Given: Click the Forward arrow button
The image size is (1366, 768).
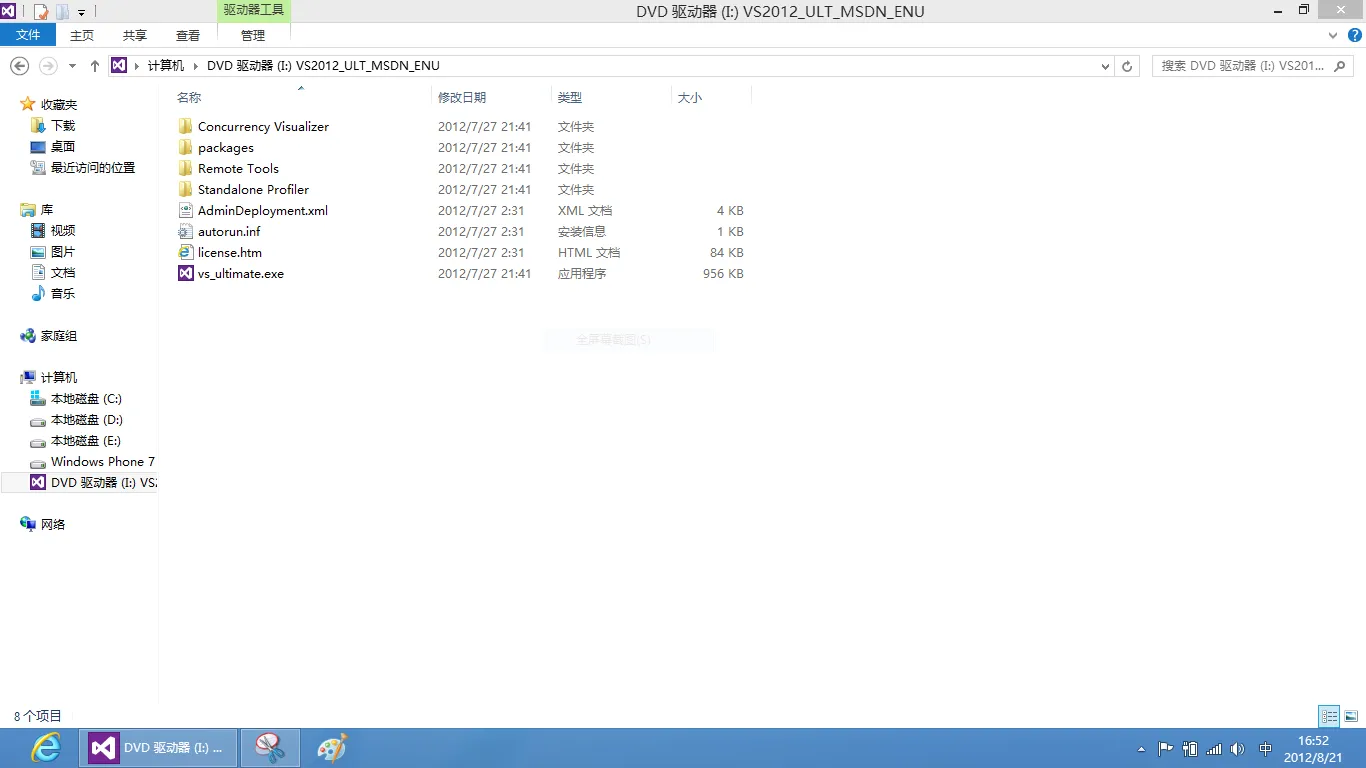Looking at the screenshot, I should (48, 66).
